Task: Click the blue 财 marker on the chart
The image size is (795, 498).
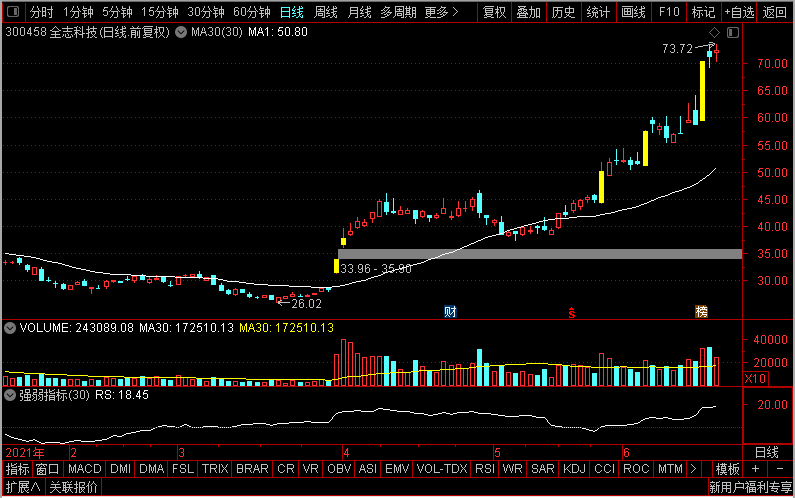Action: [450, 311]
